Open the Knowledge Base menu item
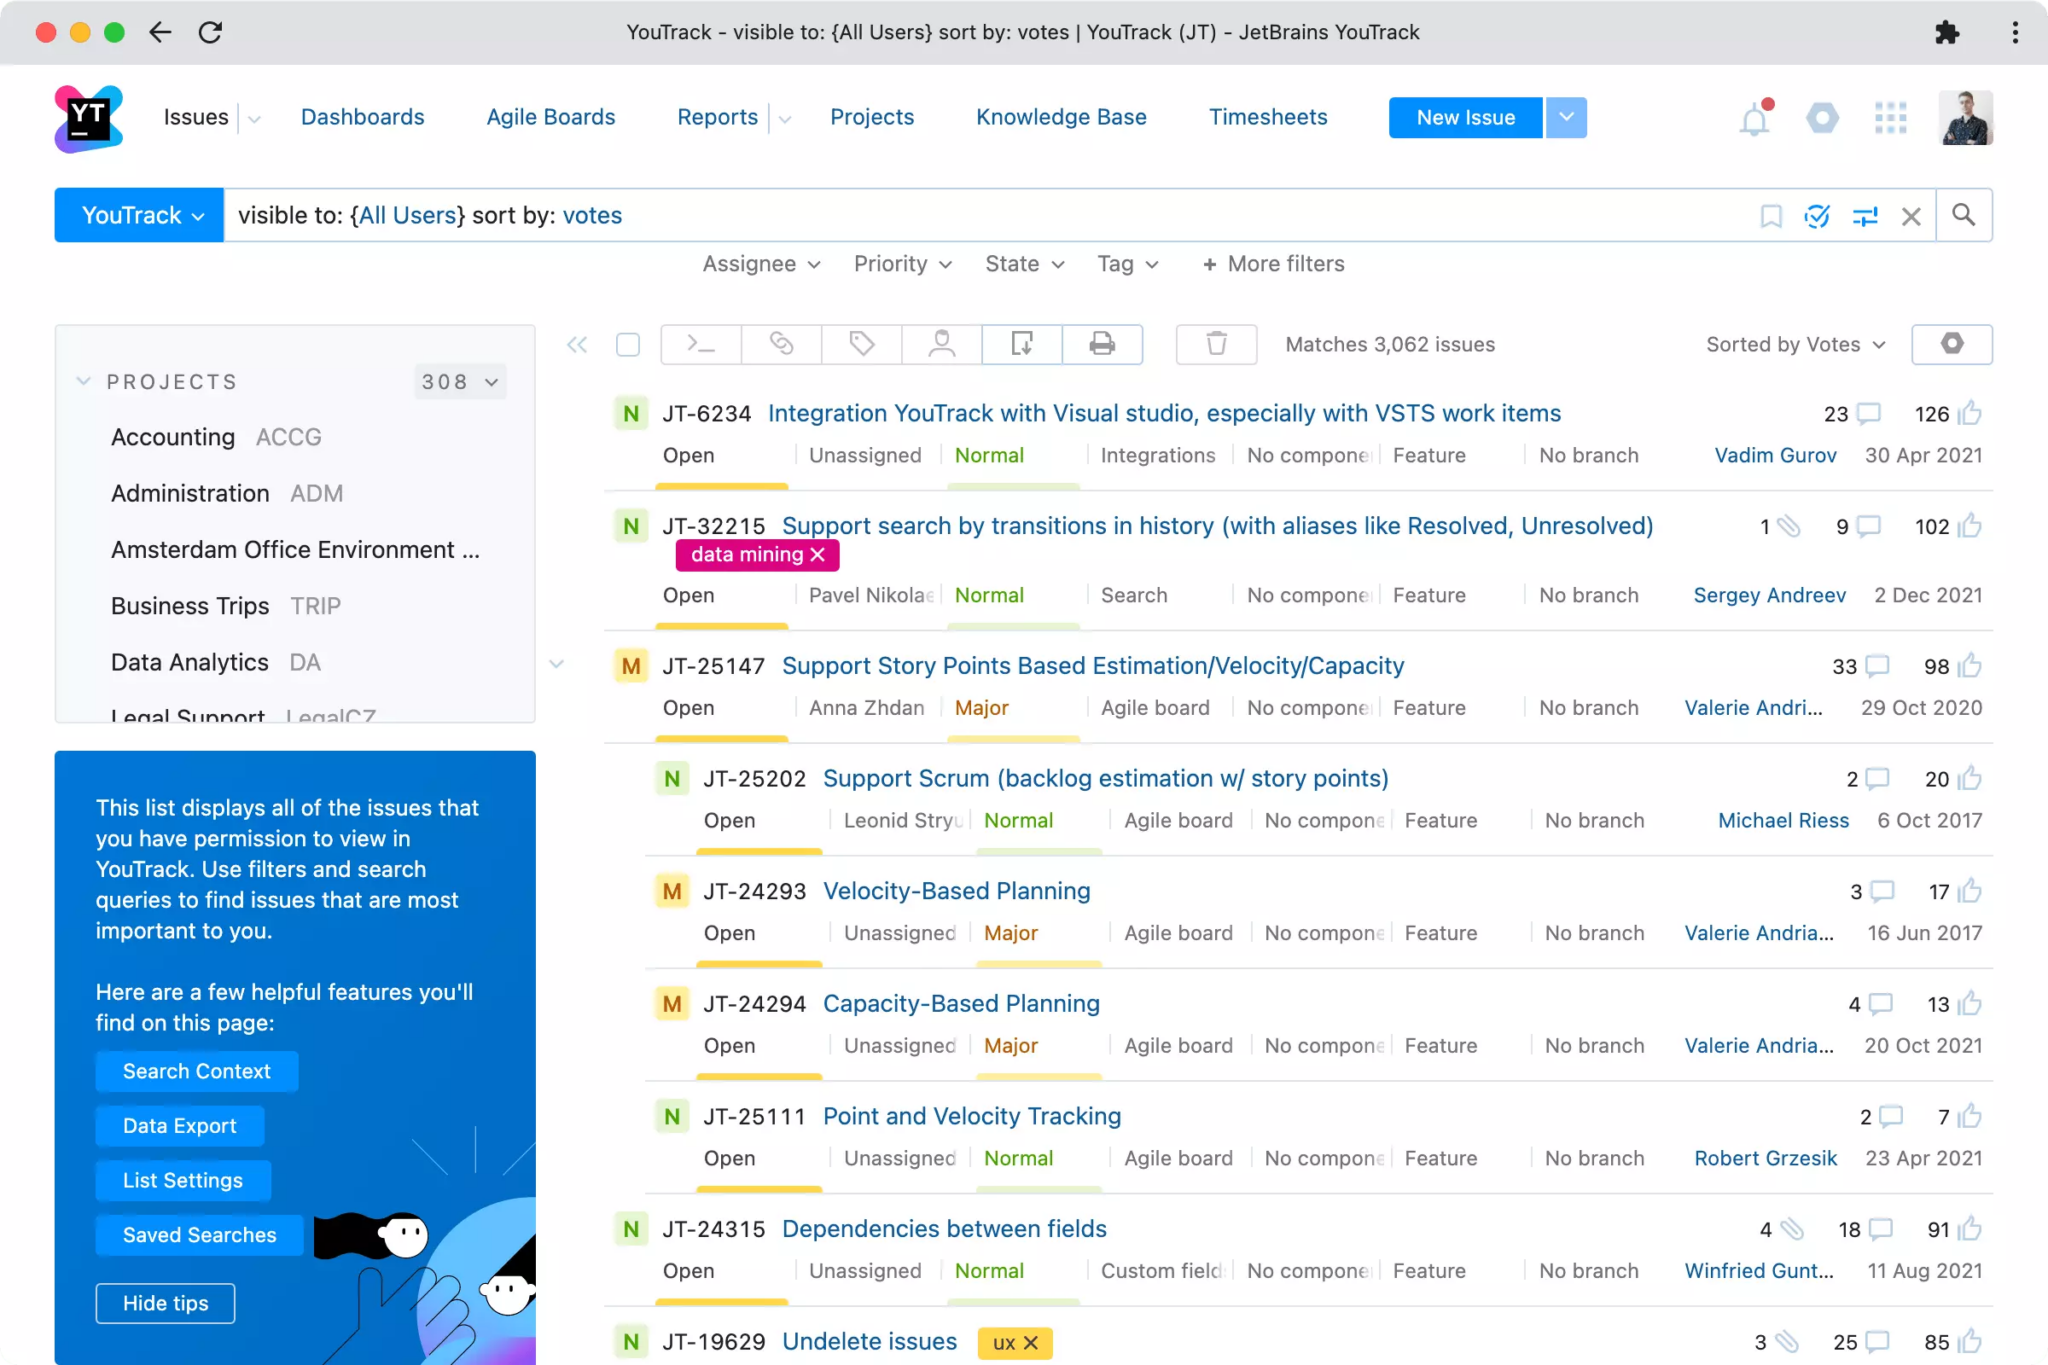The image size is (2048, 1365). [x=1061, y=117]
